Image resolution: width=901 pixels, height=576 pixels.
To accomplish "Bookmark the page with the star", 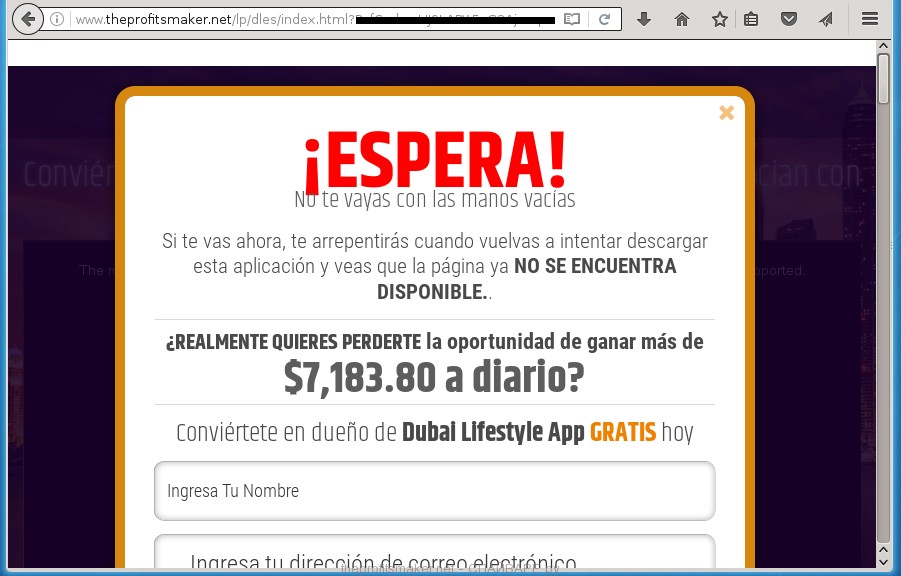I will (719, 18).
